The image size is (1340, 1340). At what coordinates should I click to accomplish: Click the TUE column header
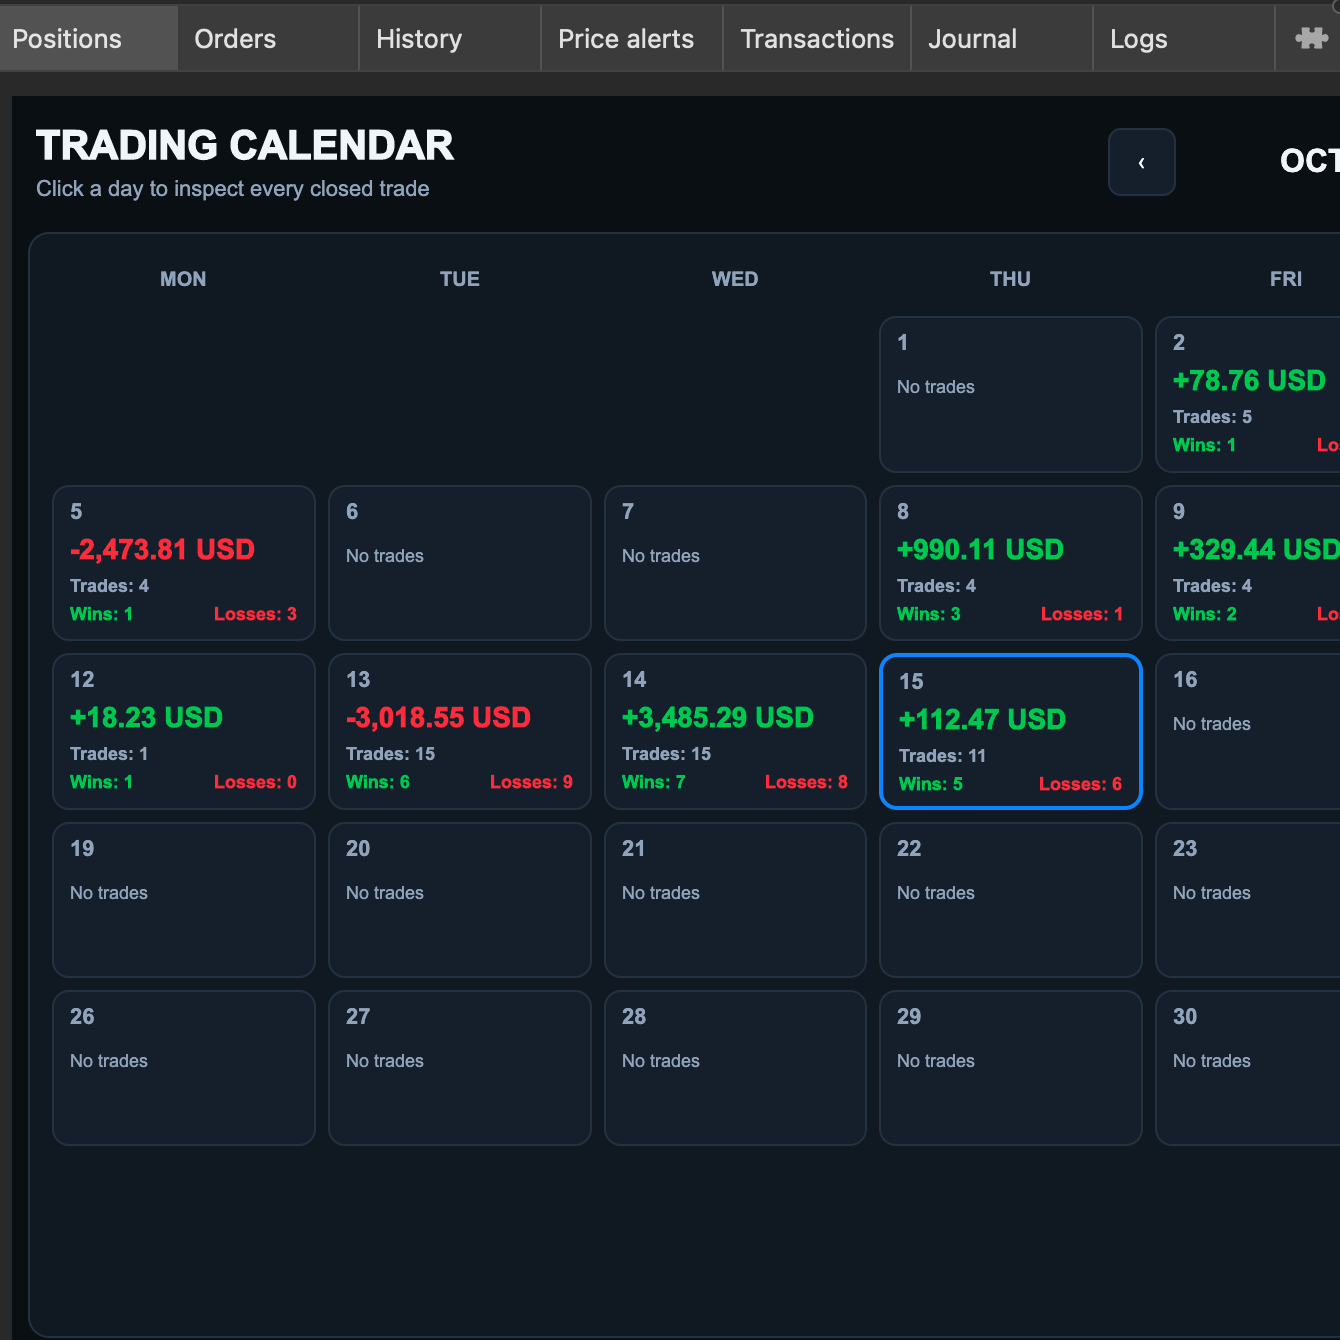(x=460, y=279)
